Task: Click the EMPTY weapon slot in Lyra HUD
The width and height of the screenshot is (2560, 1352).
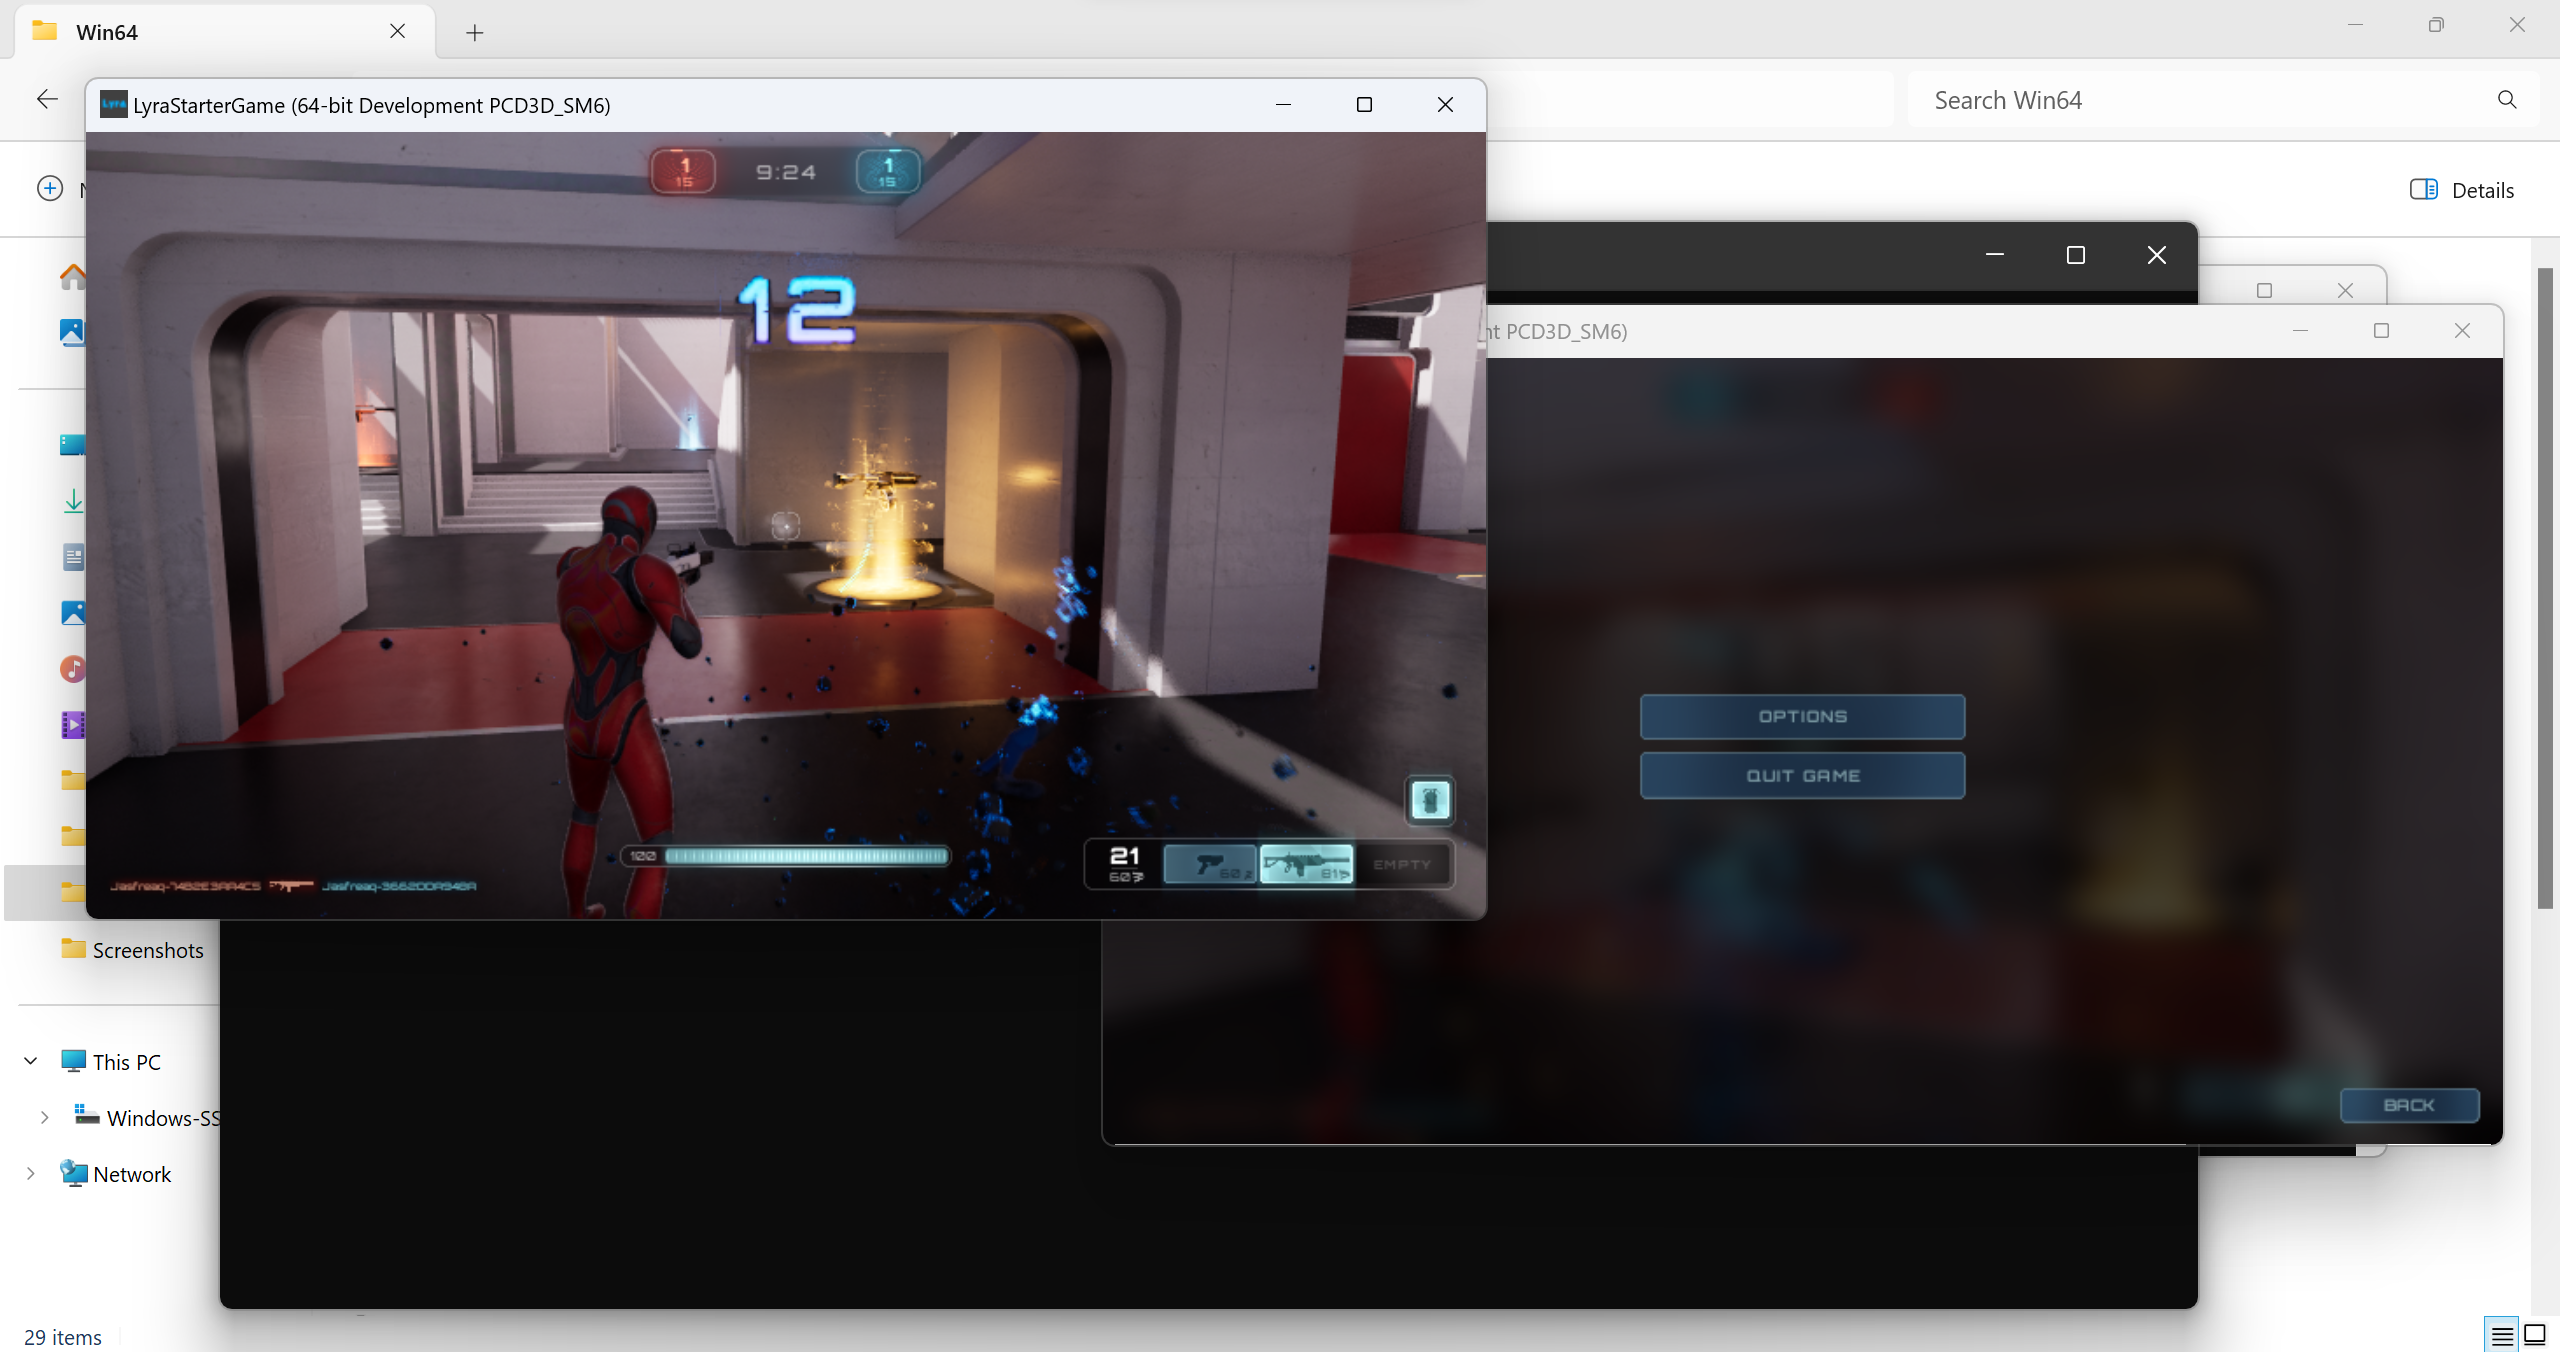Action: 1402,865
